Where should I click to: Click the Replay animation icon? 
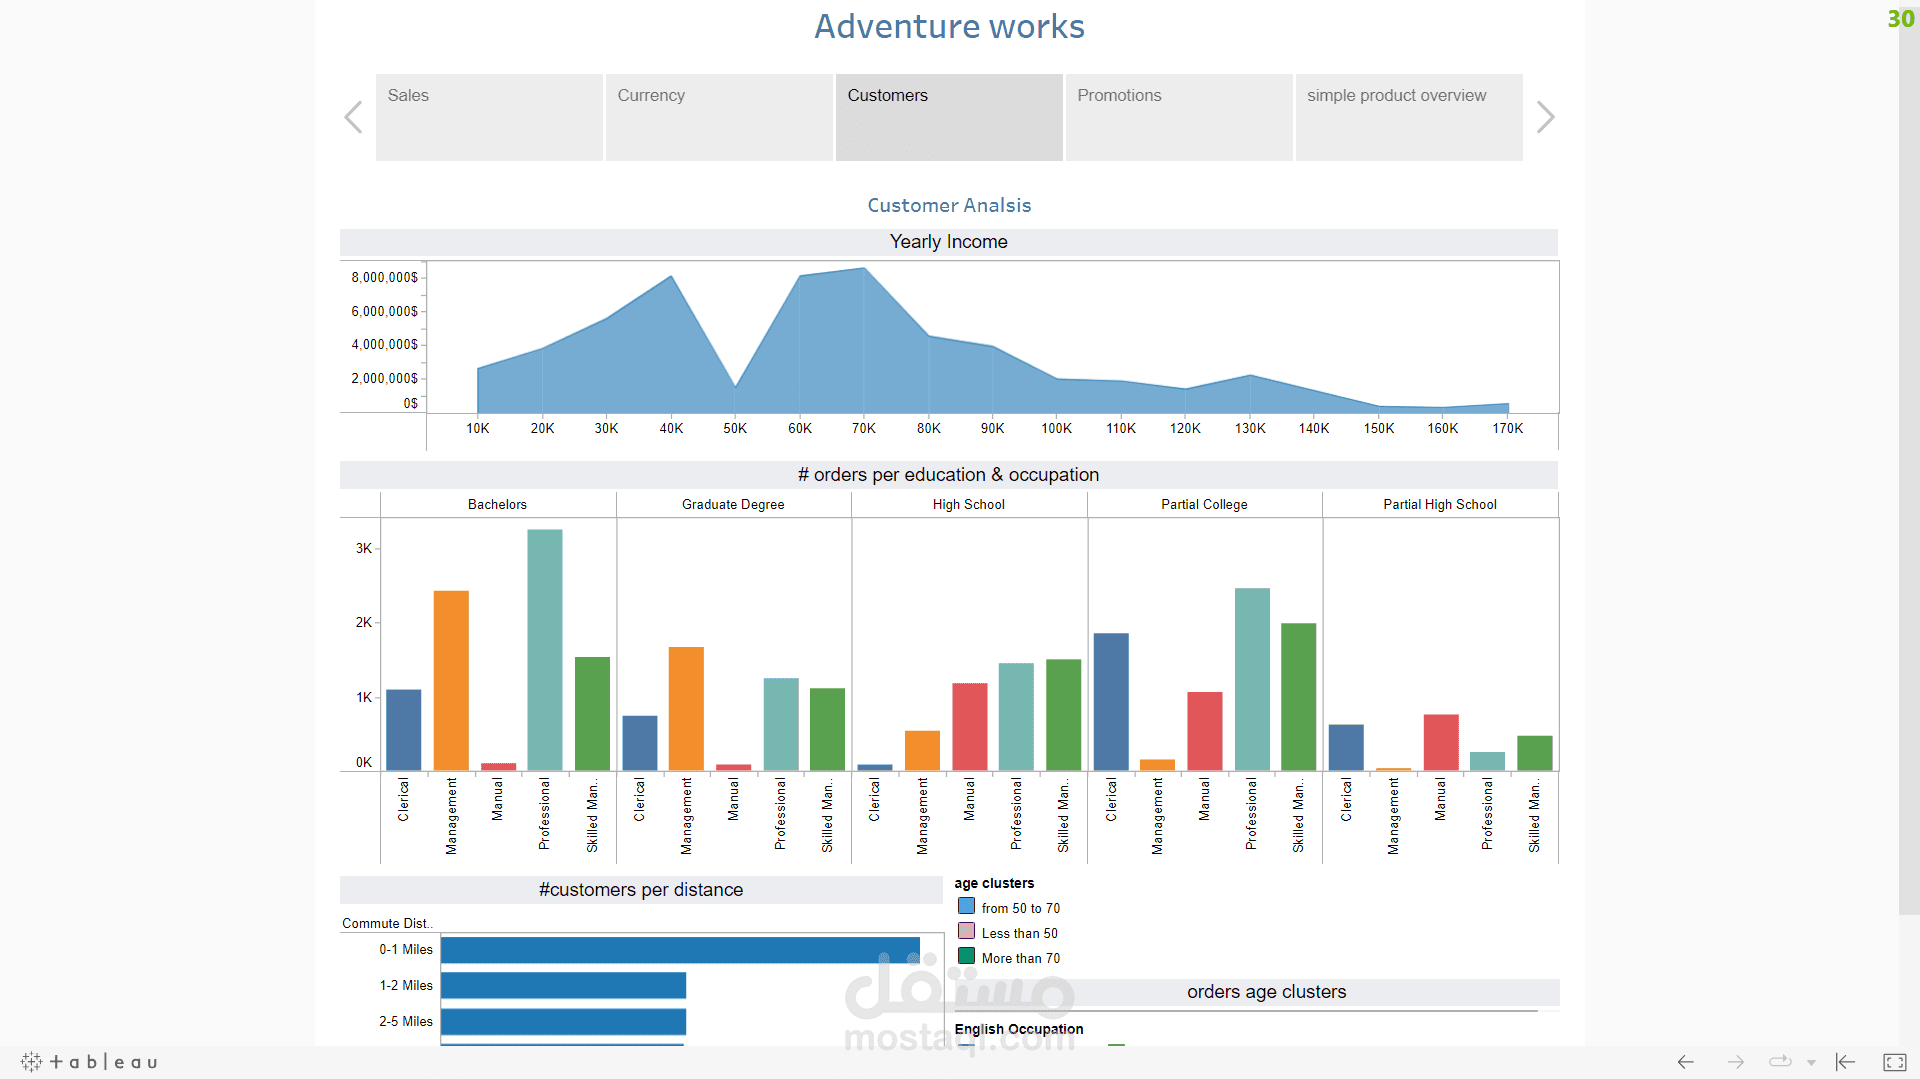point(1780,1062)
